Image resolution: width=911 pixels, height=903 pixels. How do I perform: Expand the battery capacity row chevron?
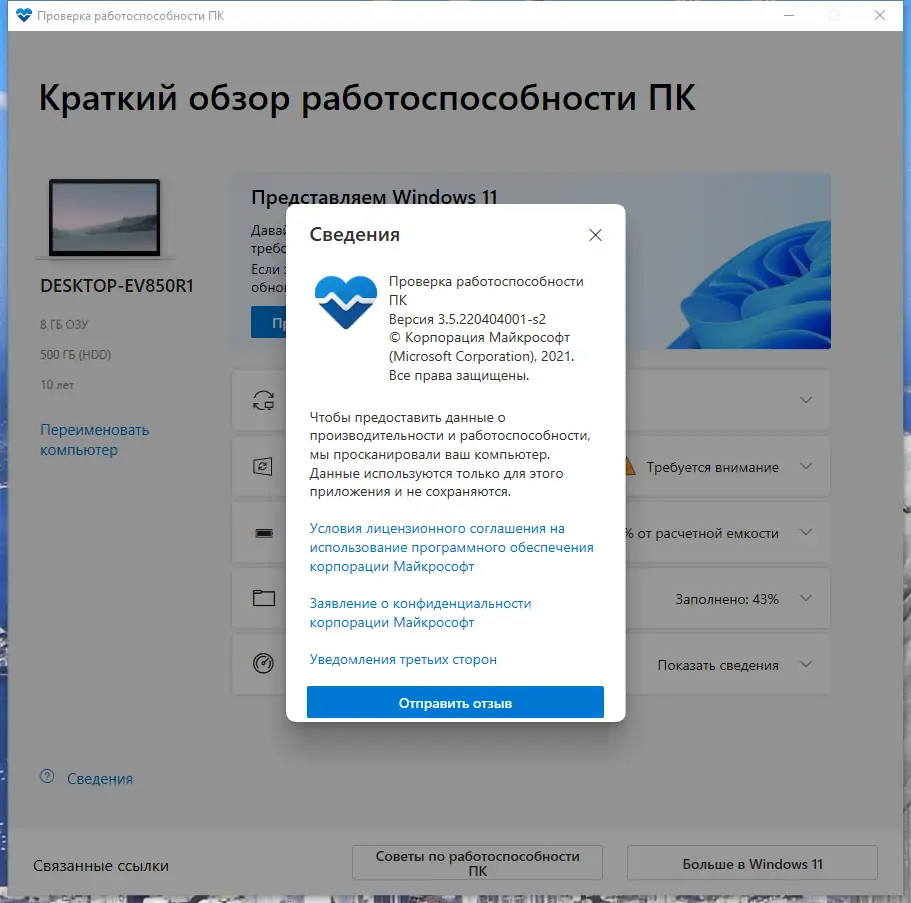point(806,532)
